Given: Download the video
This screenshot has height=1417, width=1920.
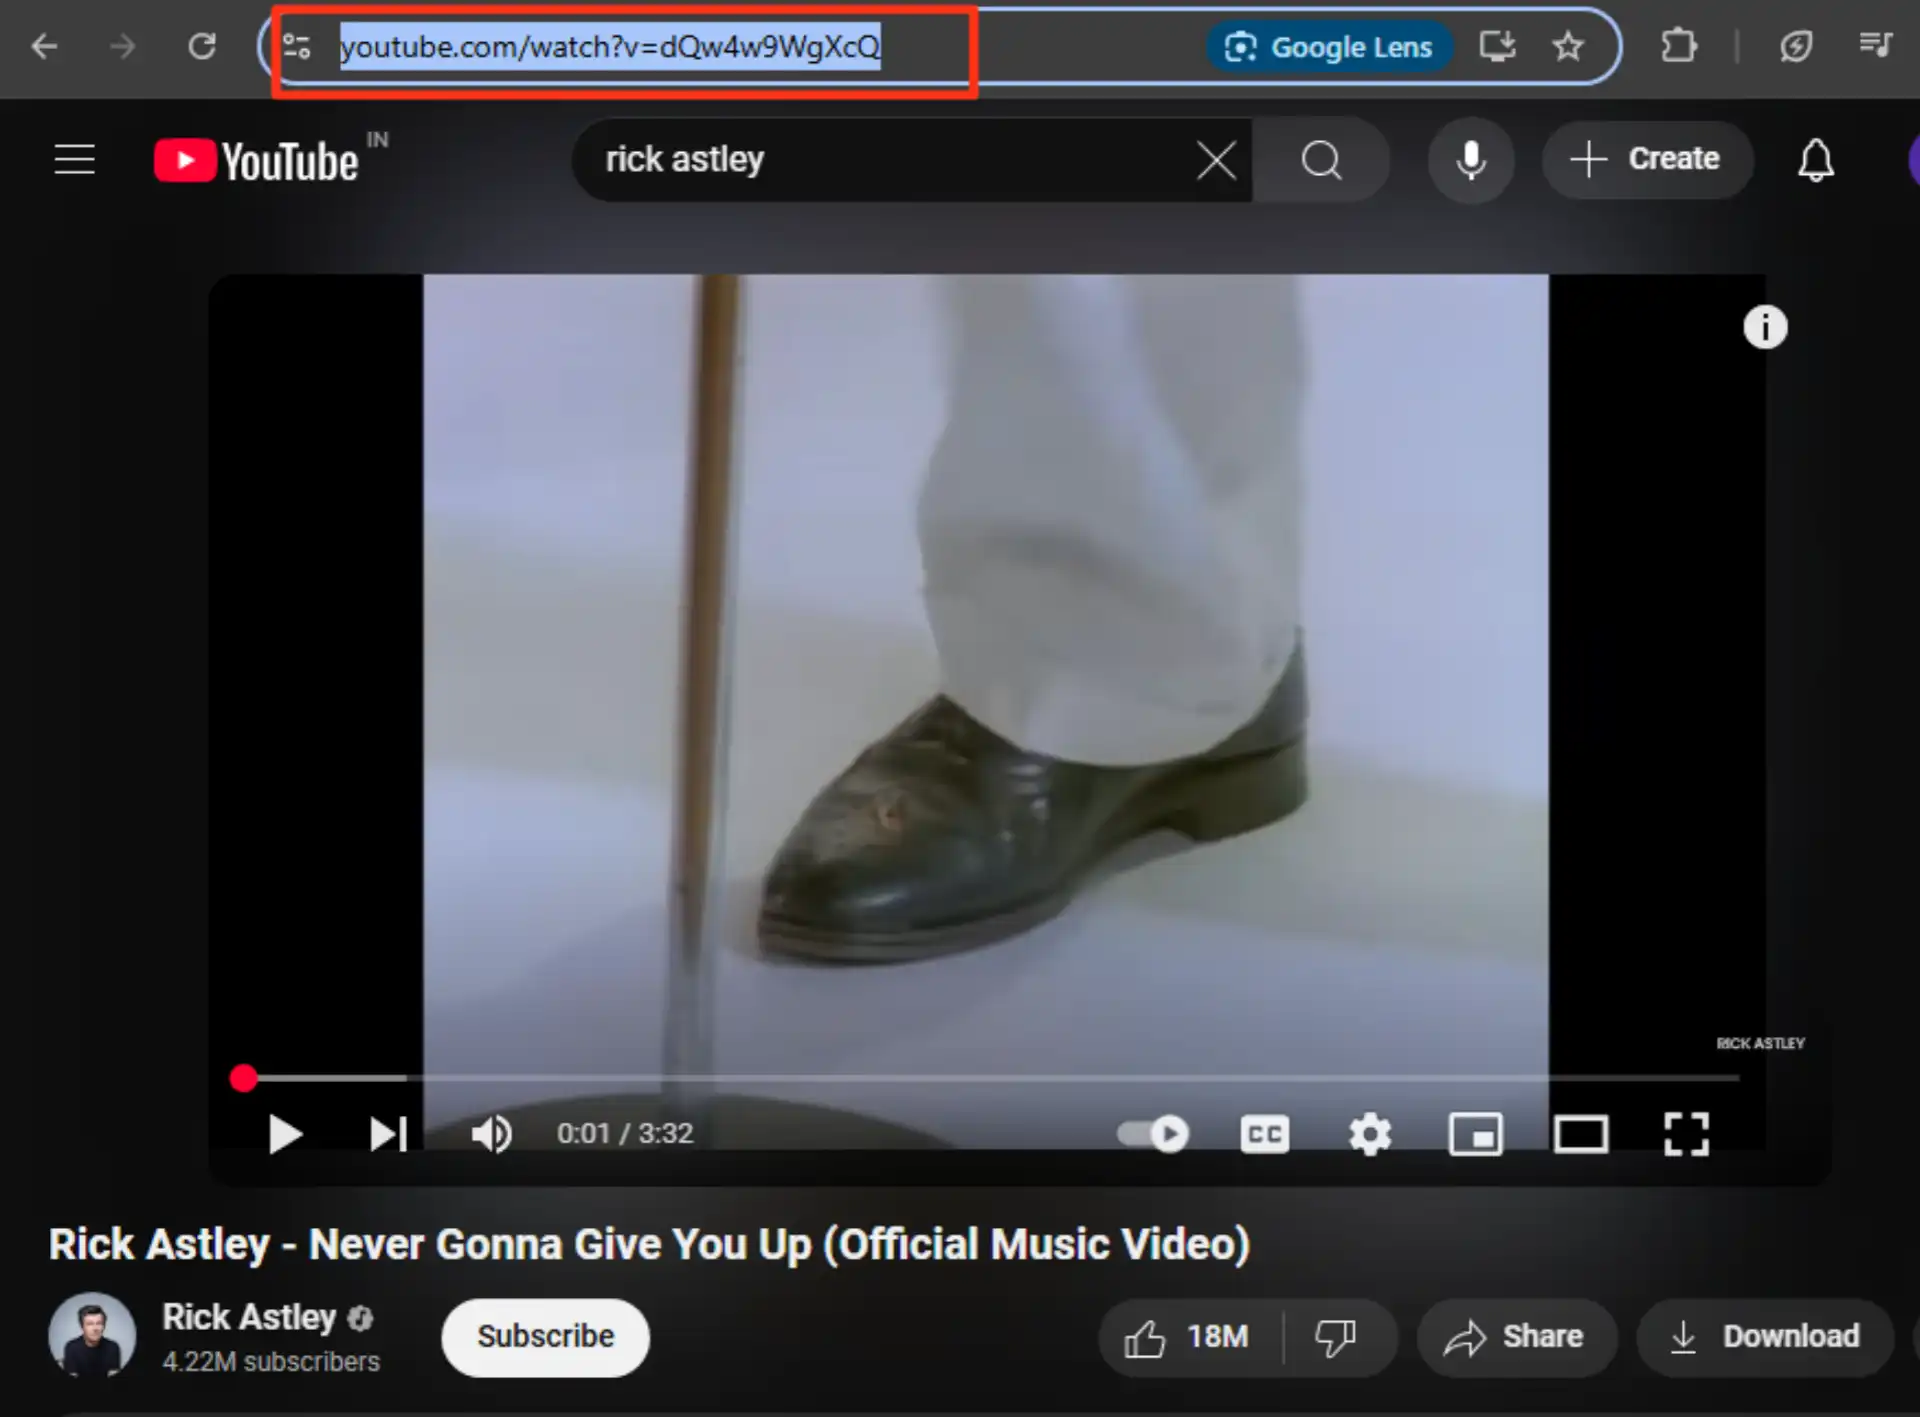Looking at the screenshot, I should 1764,1337.
